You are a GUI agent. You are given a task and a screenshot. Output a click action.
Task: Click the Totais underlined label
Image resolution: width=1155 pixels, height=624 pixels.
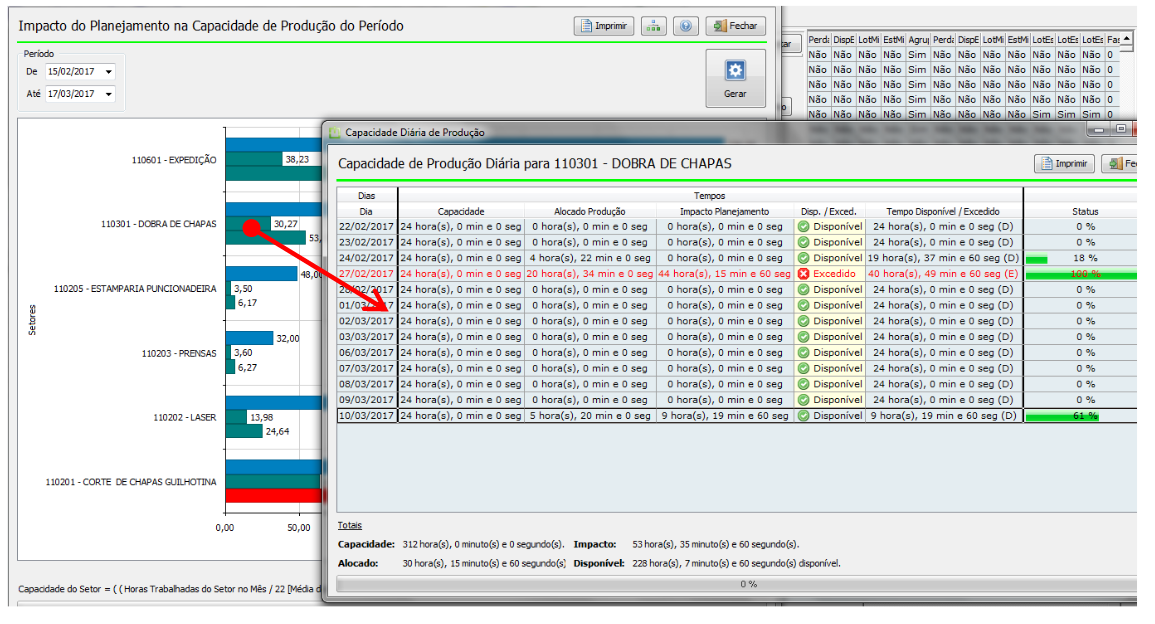click(349, 525)
